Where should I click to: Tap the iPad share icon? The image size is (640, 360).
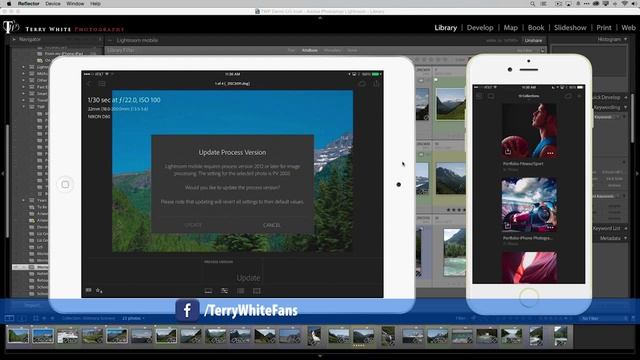coord(376,84)
